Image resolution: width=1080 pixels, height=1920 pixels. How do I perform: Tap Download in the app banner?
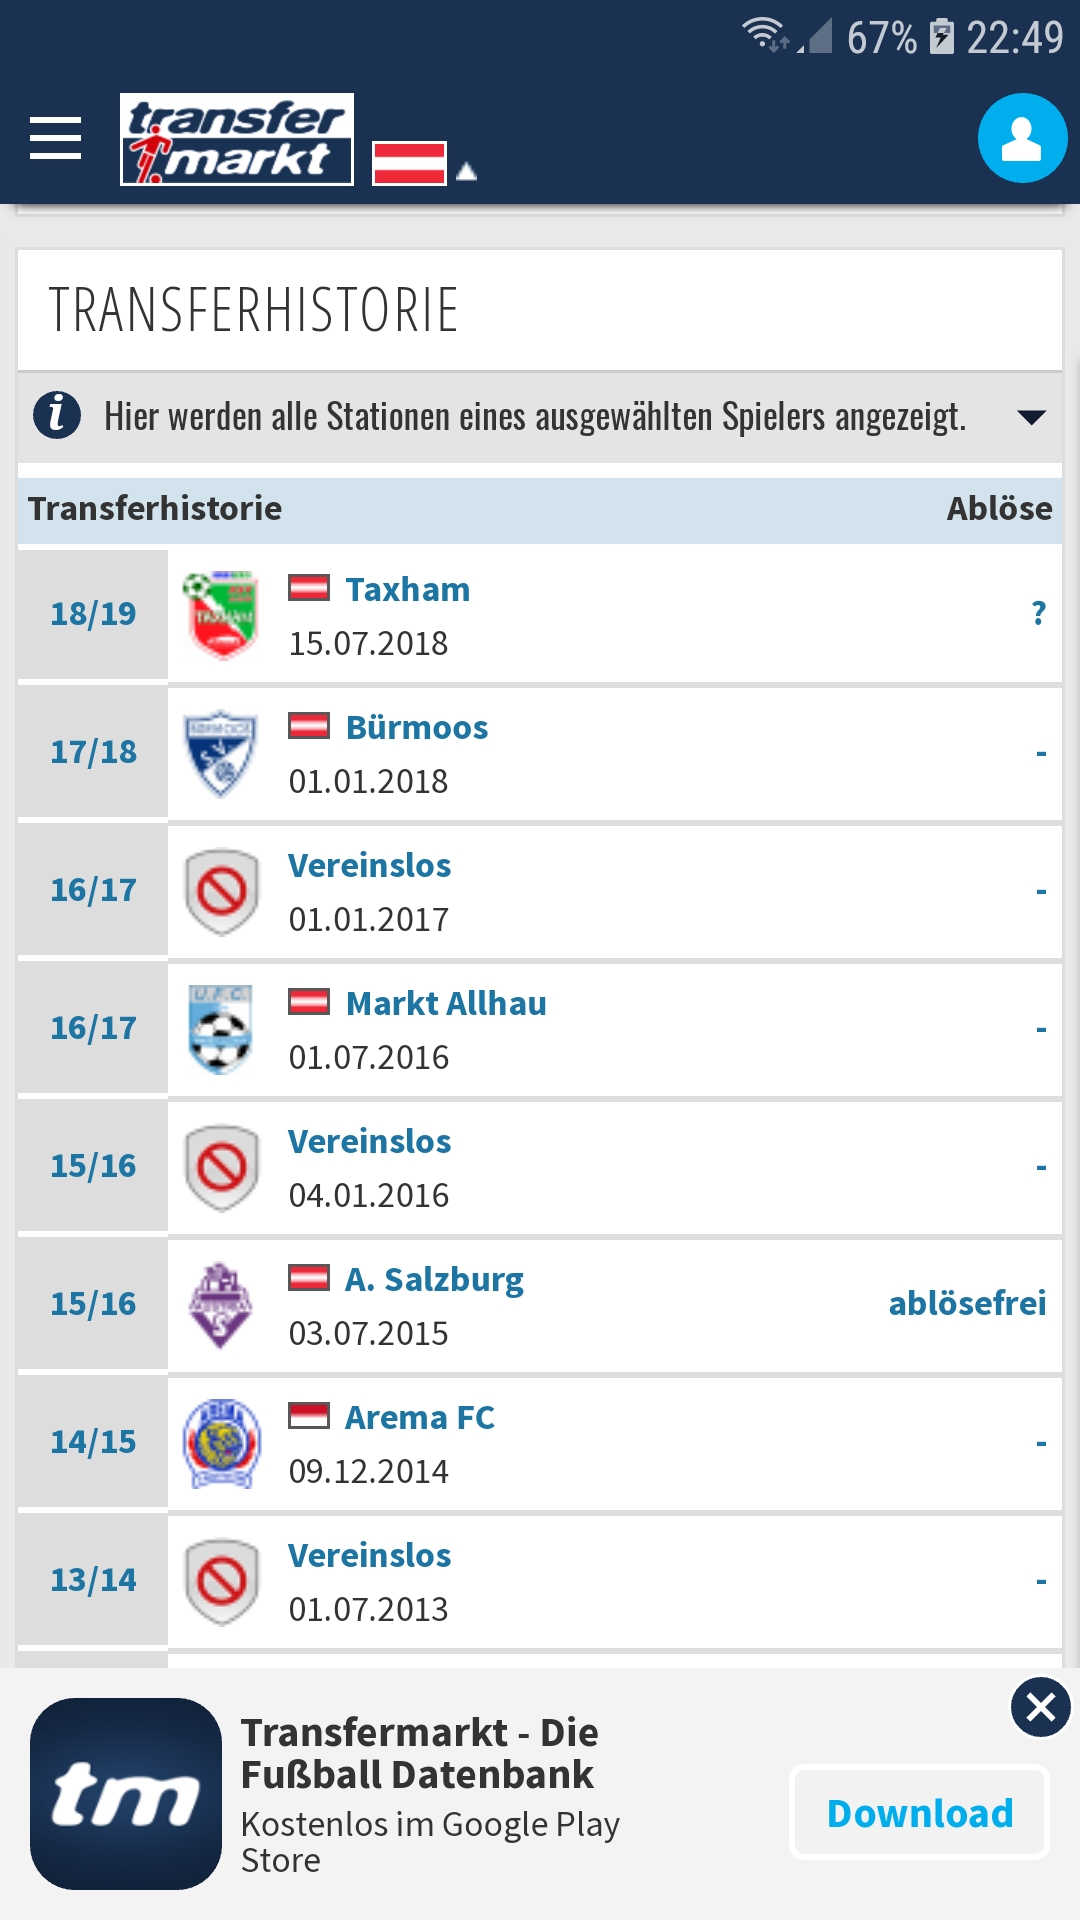click(919, 1812)
